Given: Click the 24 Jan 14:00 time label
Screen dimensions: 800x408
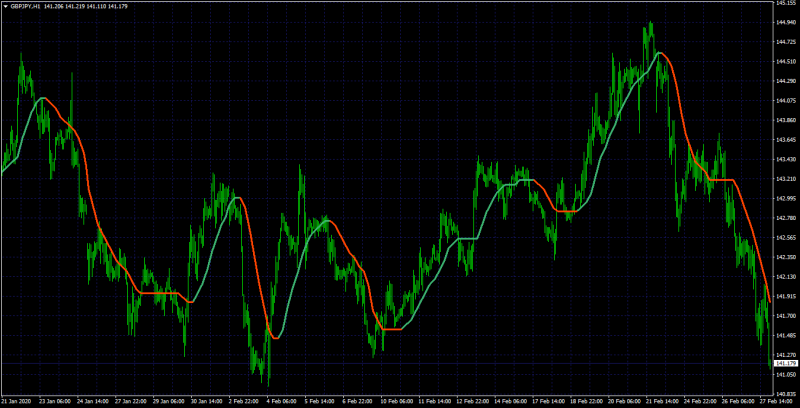Looking at the screenshot, I should pos(93,402).
